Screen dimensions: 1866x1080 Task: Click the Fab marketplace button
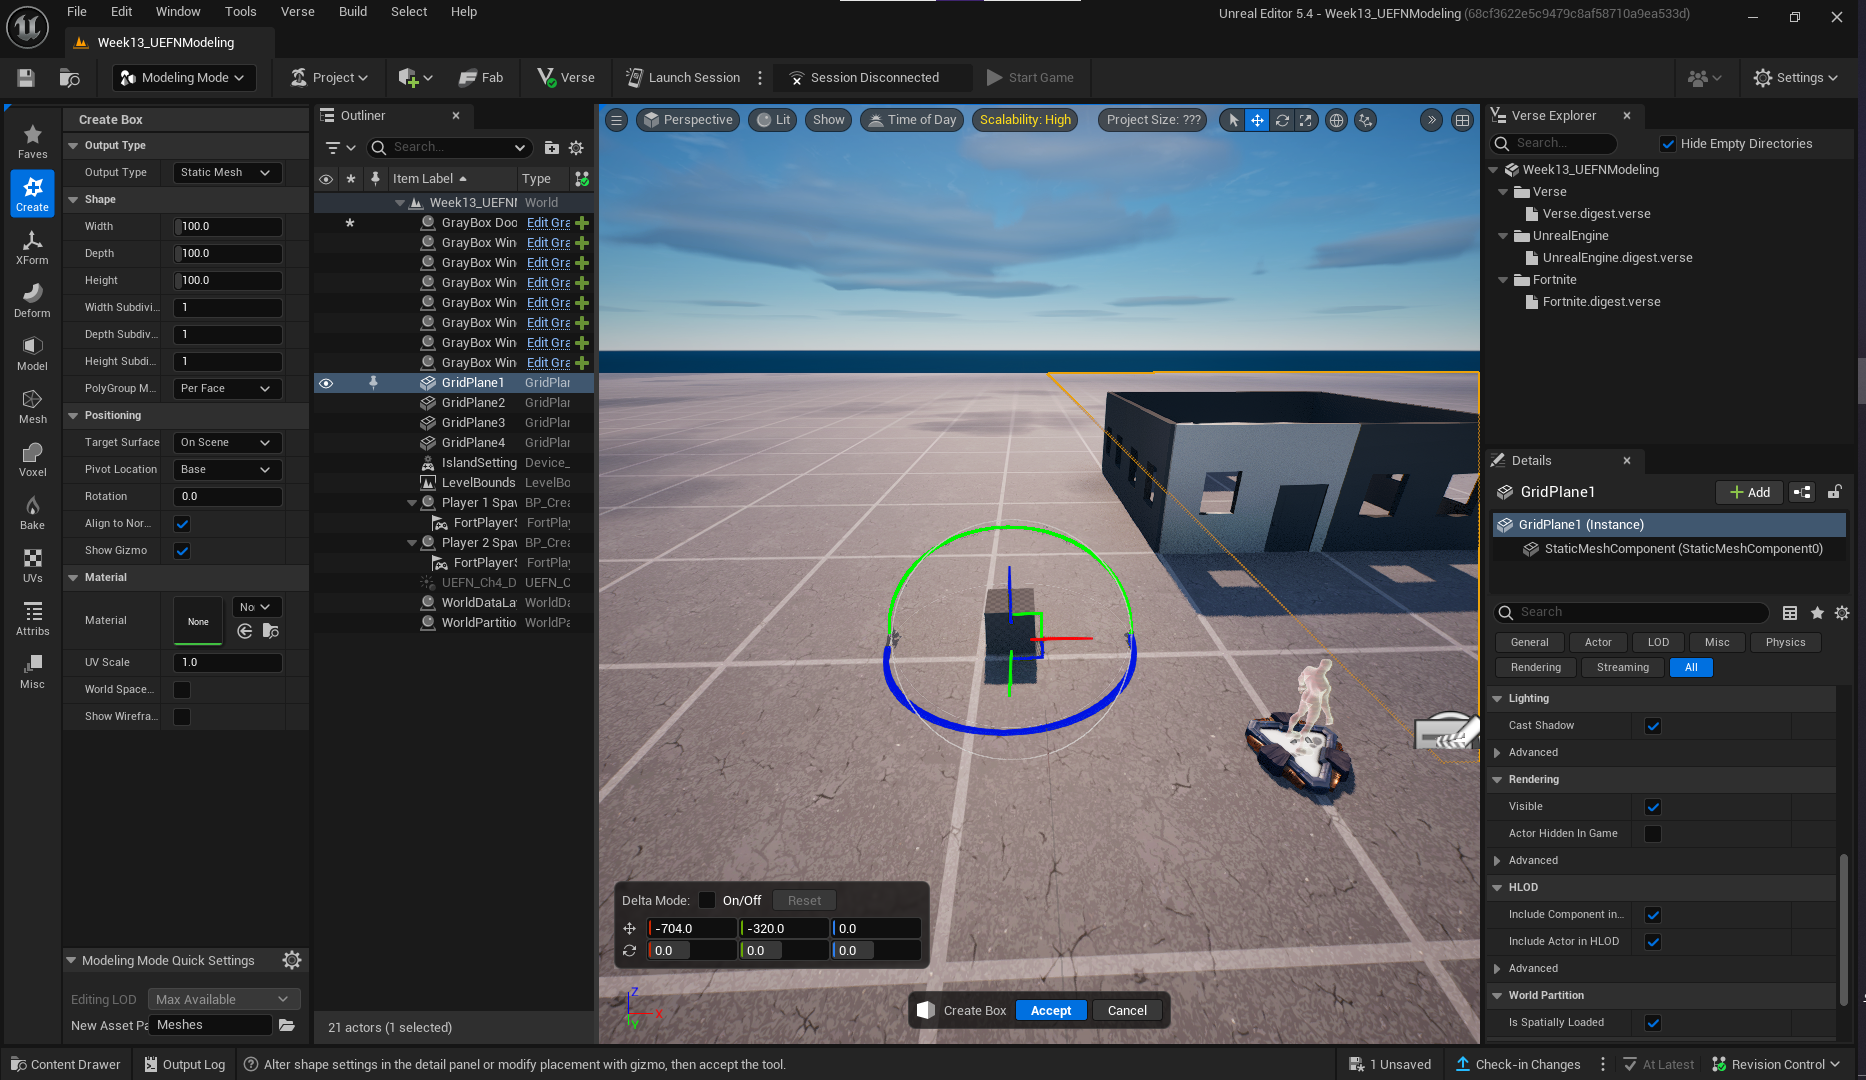pos(481,77)
